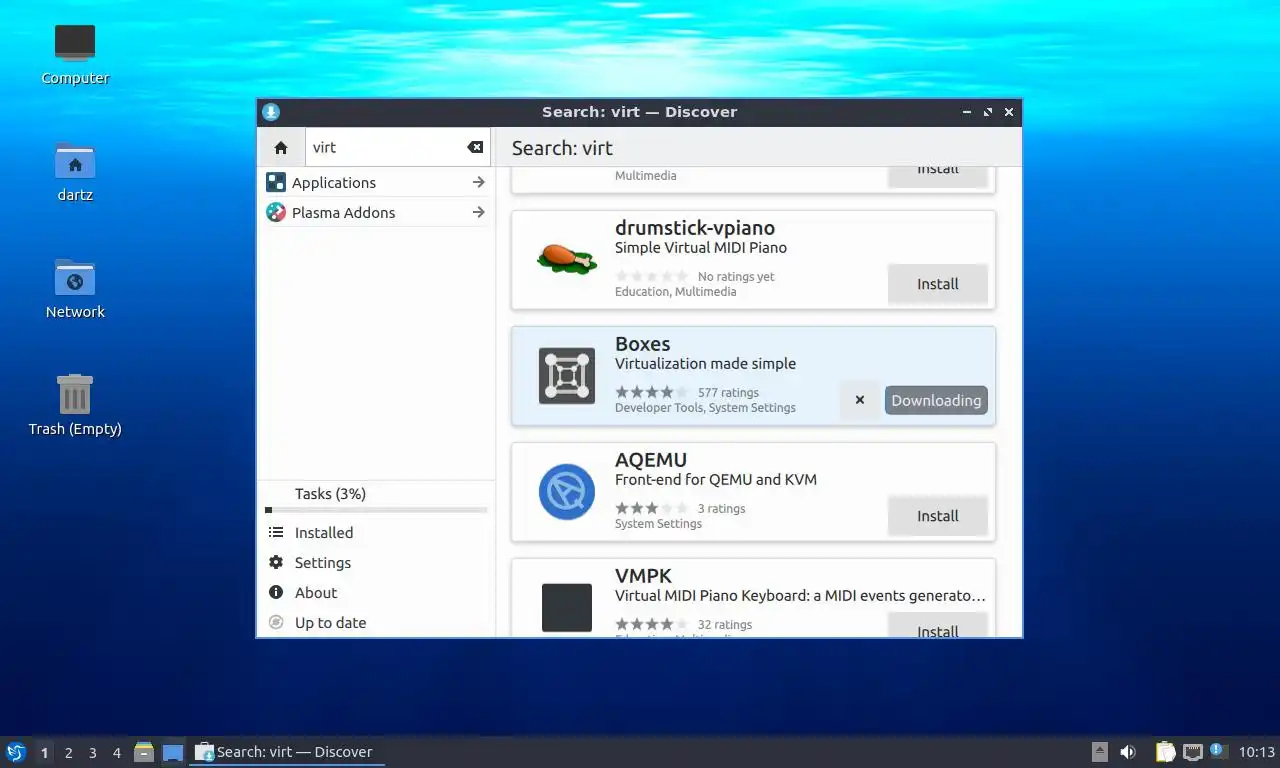The image size is (1280, 768).
Task: Open the Trash desktop icon
Action: (x=75, y=394)
